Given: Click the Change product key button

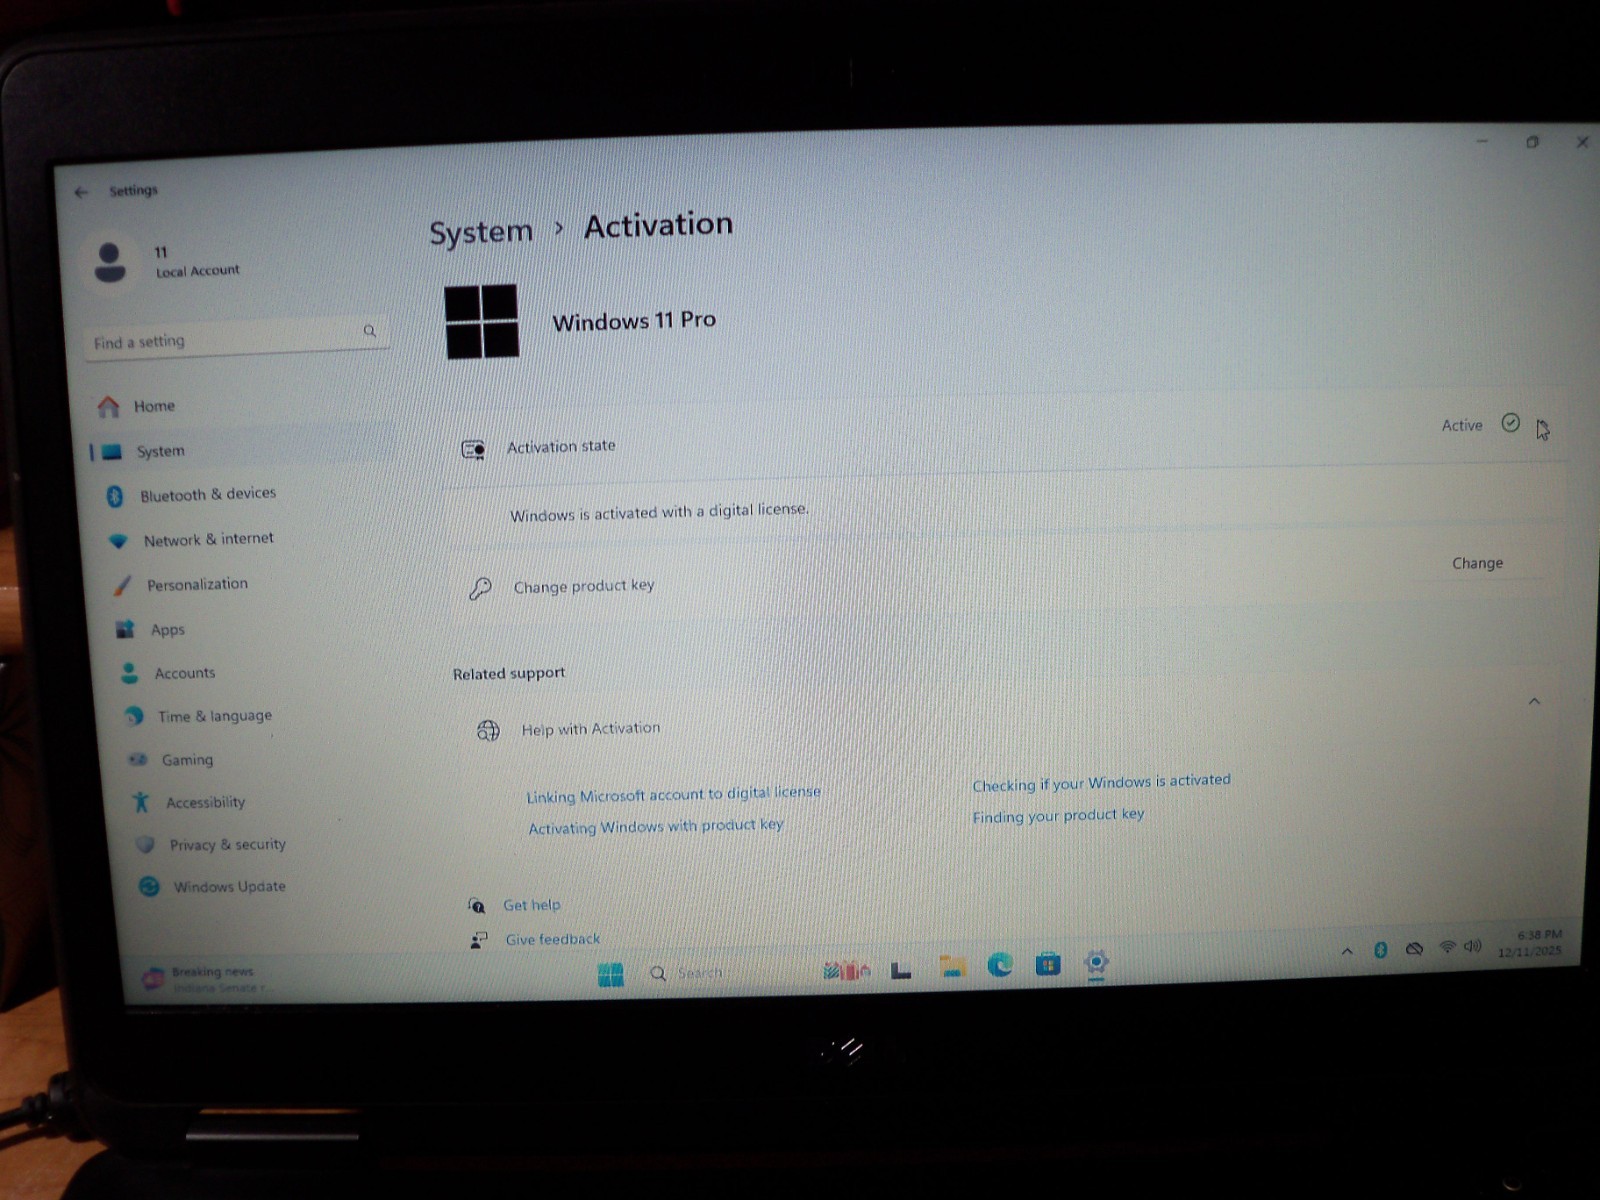Looking at the screenshot, I should 1477,564.
